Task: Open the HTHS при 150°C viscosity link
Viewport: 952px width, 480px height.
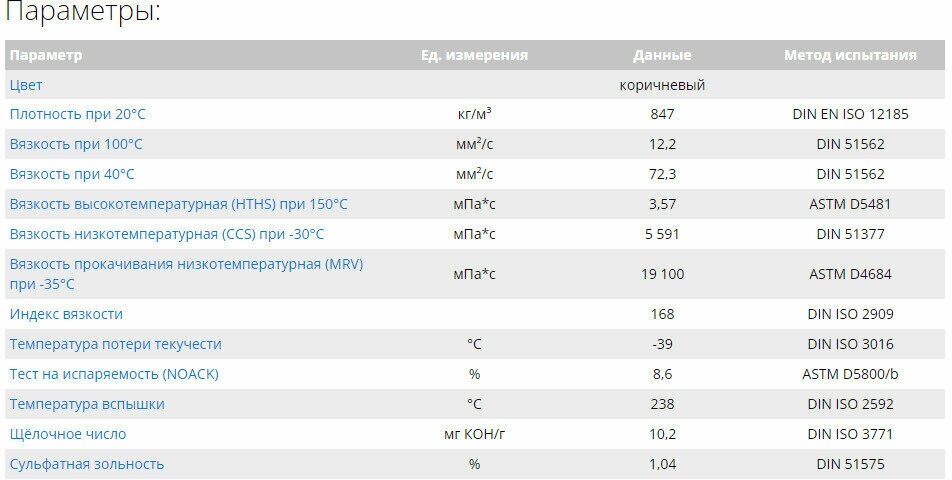Action: 179,204
